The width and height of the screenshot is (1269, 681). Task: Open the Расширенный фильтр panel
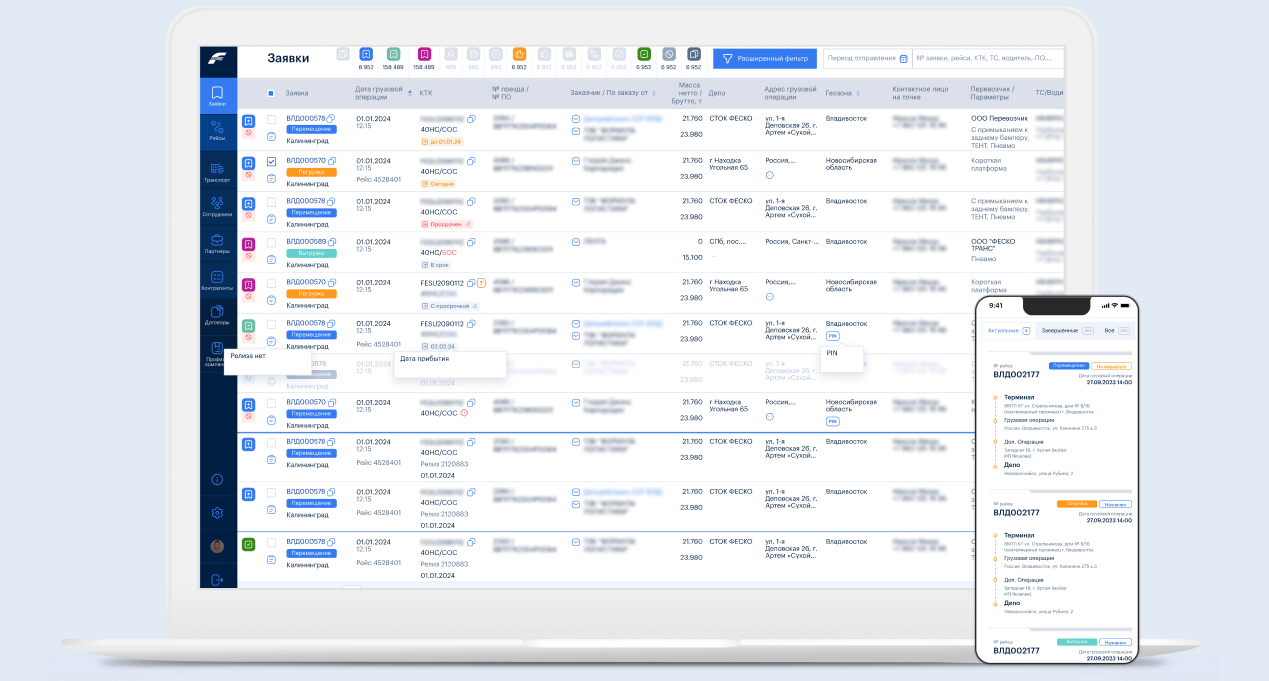pyautogui.click(x=765, y=58)
